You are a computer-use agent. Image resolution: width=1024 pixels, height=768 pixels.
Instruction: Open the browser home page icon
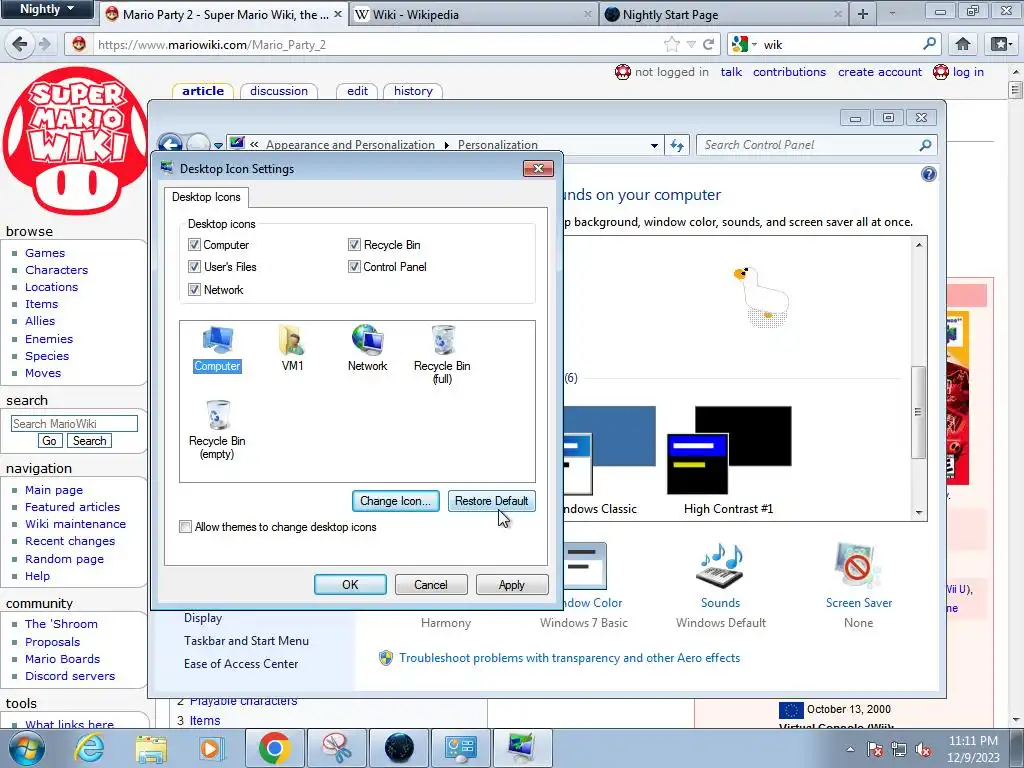click(963, 44)
